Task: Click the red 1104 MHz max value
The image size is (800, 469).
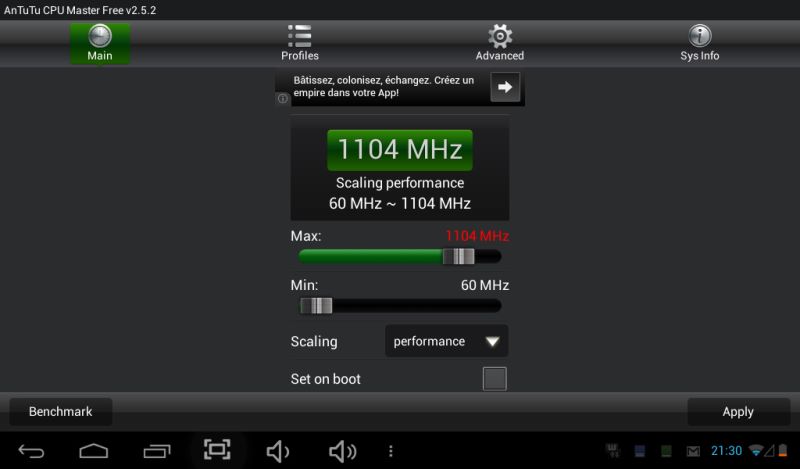Action: [x=477, y=236]
